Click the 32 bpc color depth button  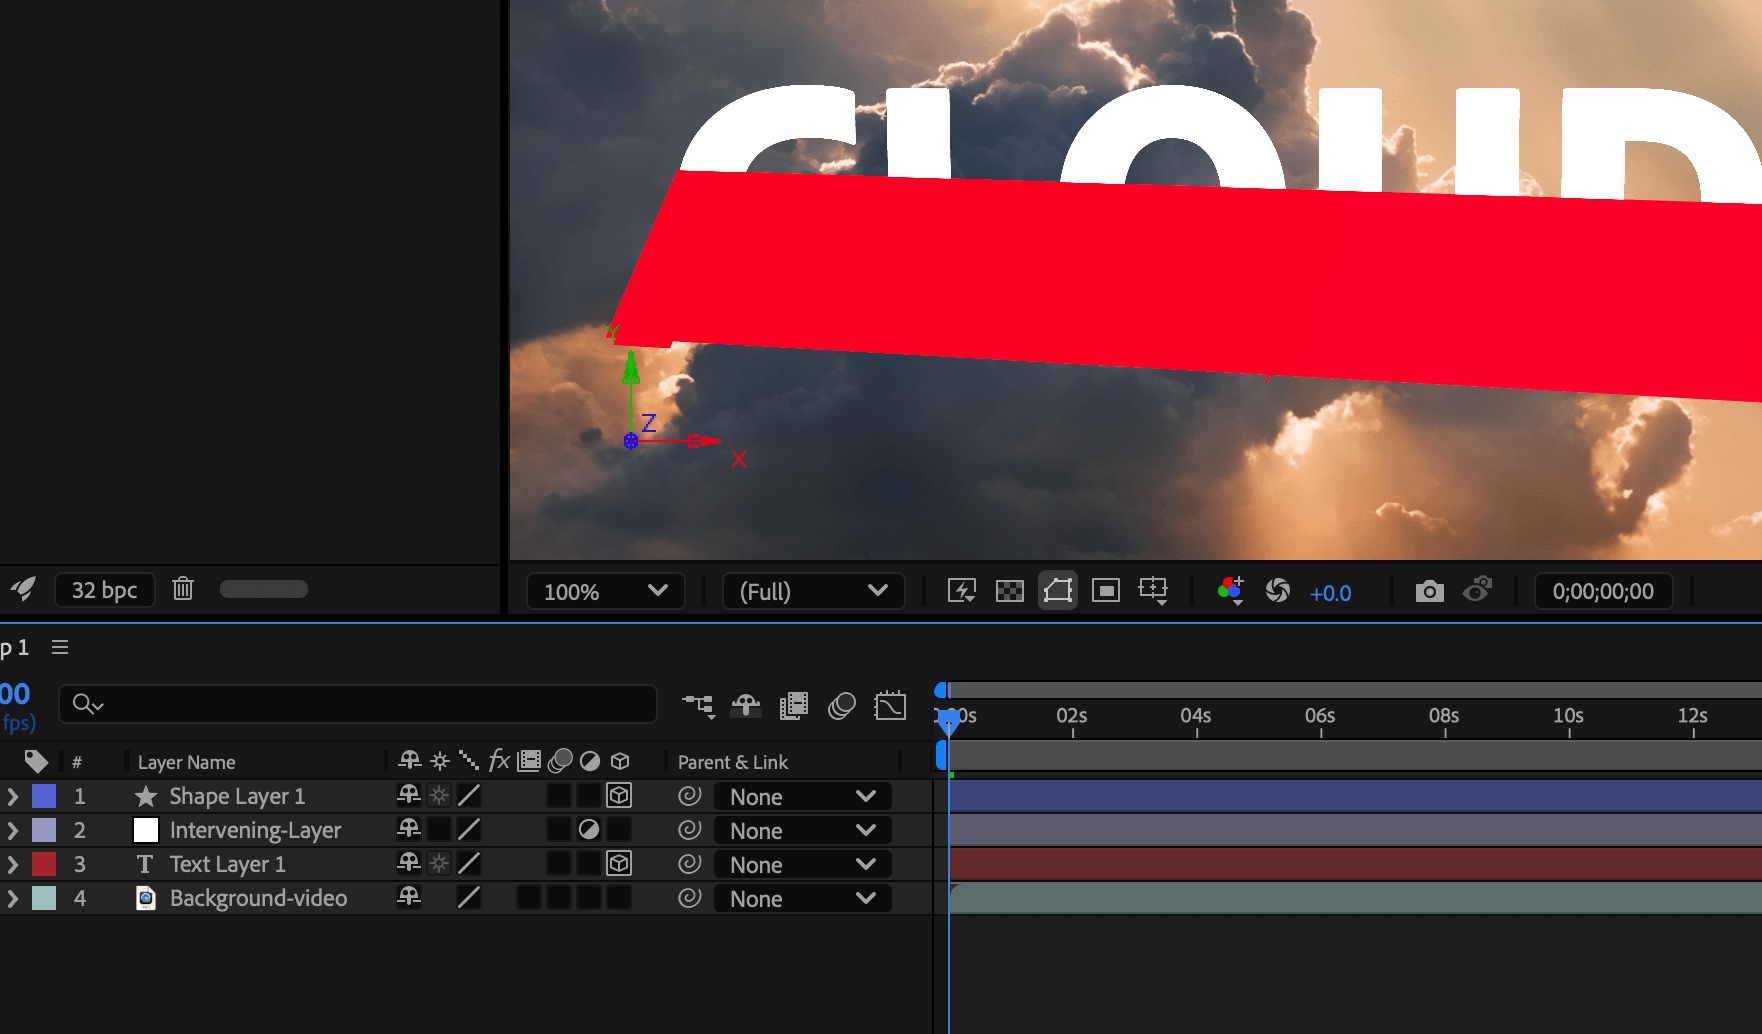104,590
